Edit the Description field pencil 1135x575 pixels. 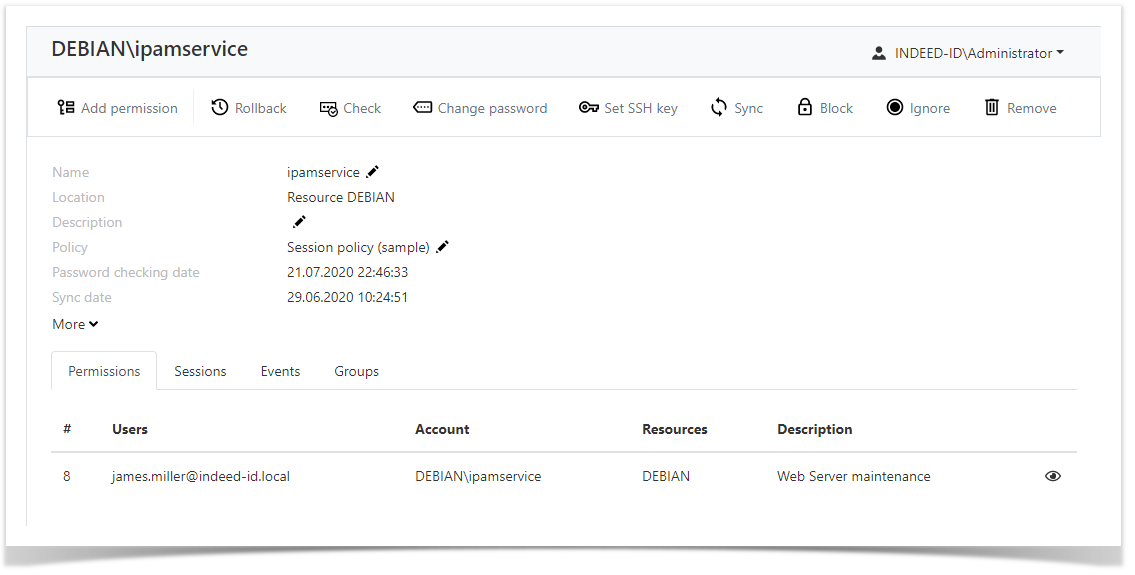point(299,222)
